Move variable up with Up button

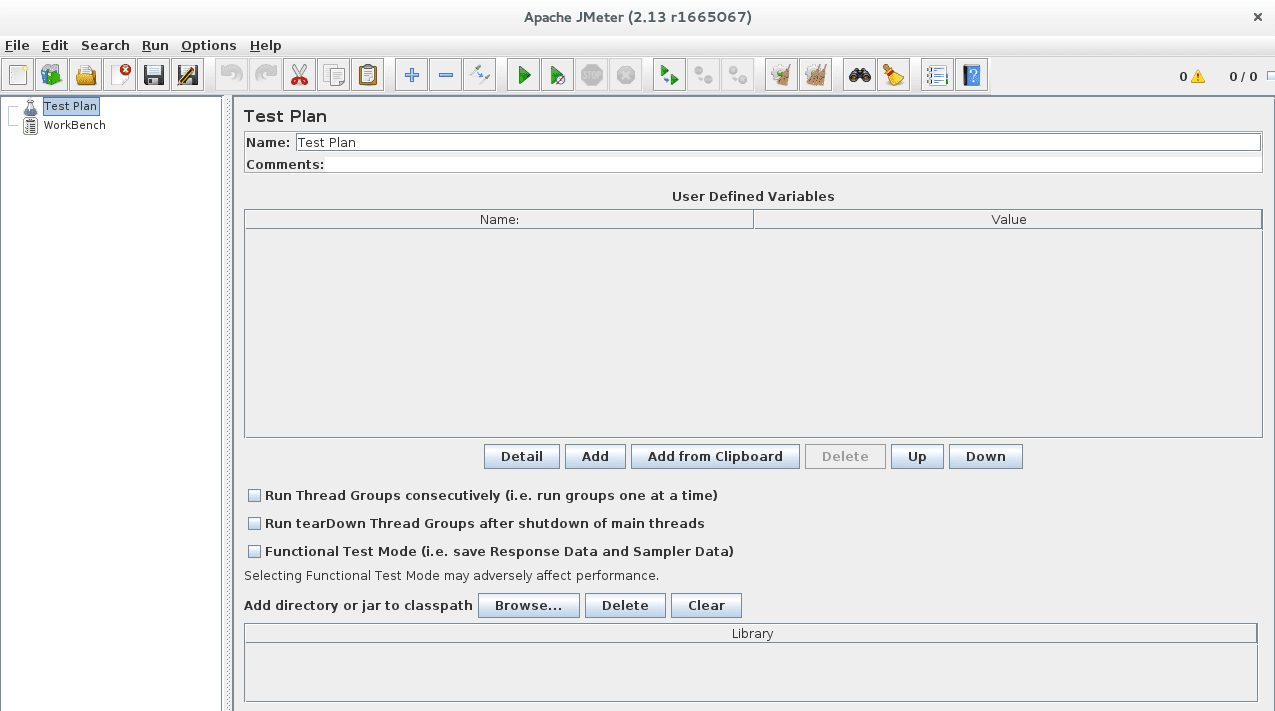(x=917, y=456)
